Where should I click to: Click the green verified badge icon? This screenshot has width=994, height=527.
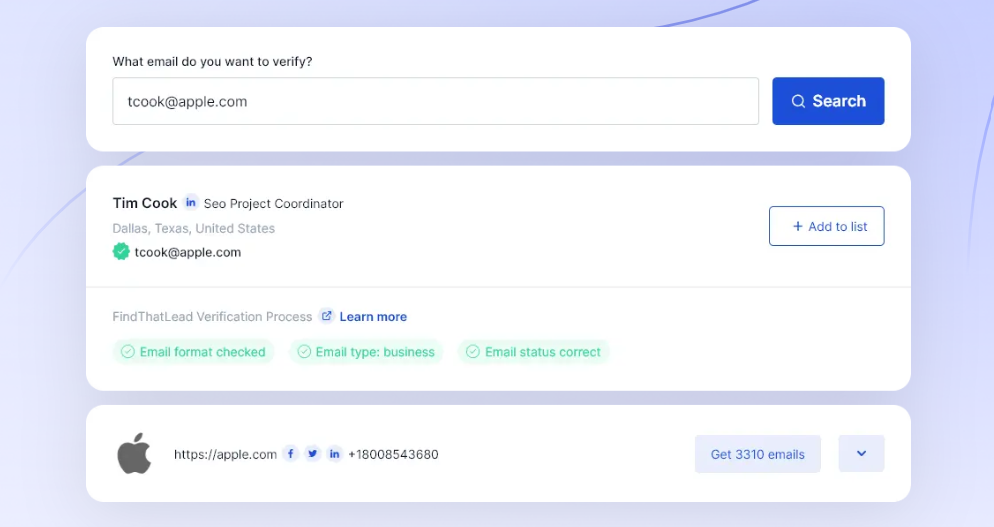[121, 252]
